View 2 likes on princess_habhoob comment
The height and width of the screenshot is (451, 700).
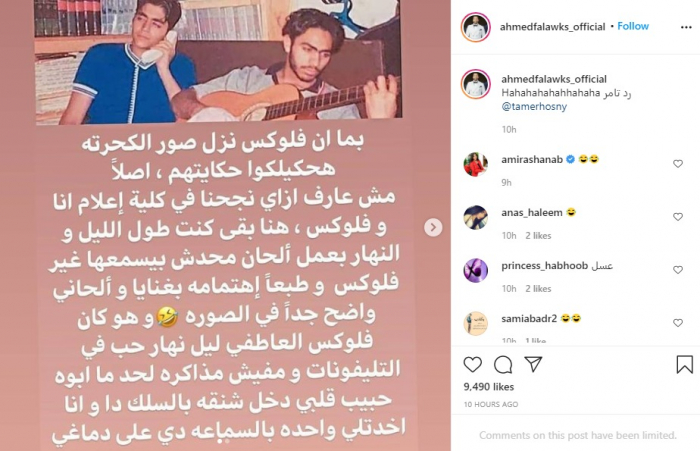tap(538, 289)
